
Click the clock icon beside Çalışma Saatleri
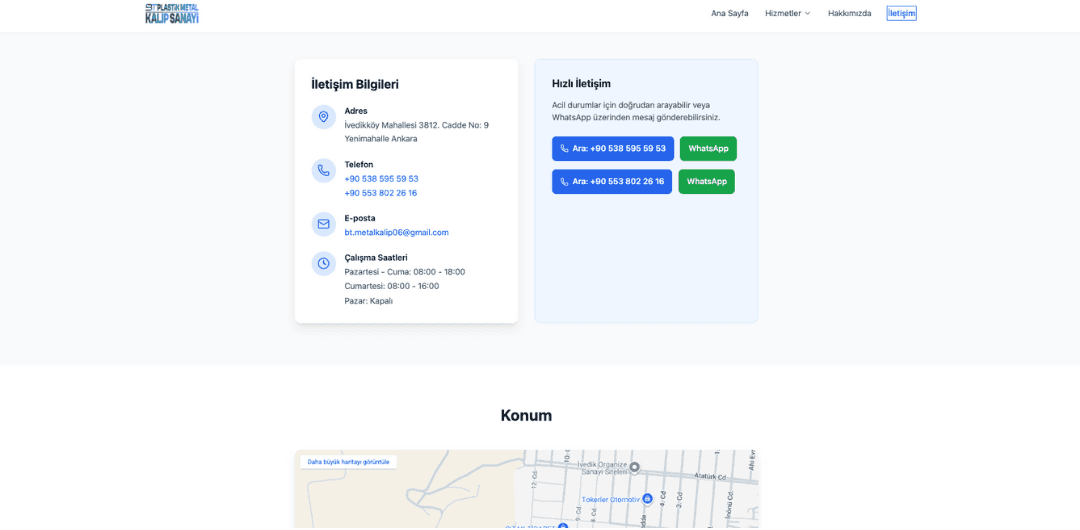click(323, 263)
